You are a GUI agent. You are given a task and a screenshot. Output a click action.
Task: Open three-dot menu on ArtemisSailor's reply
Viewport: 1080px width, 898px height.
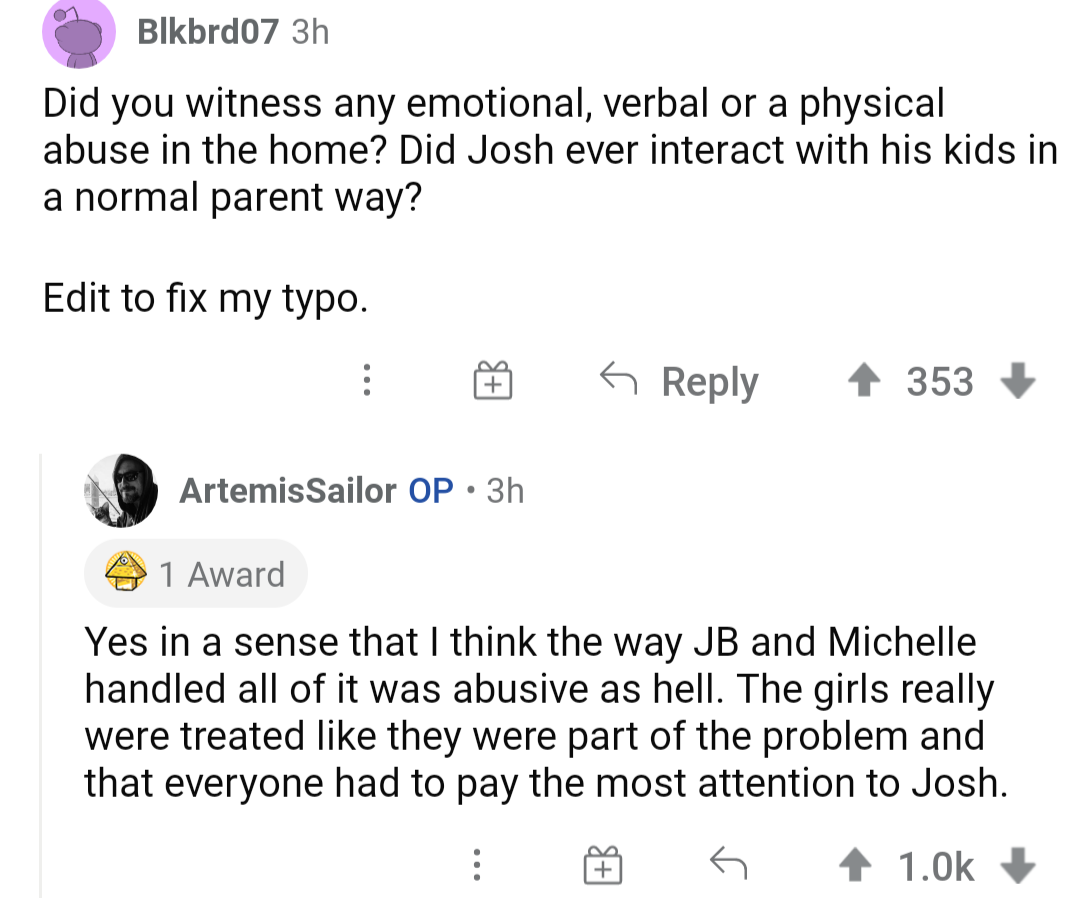[x=477, y=865]
